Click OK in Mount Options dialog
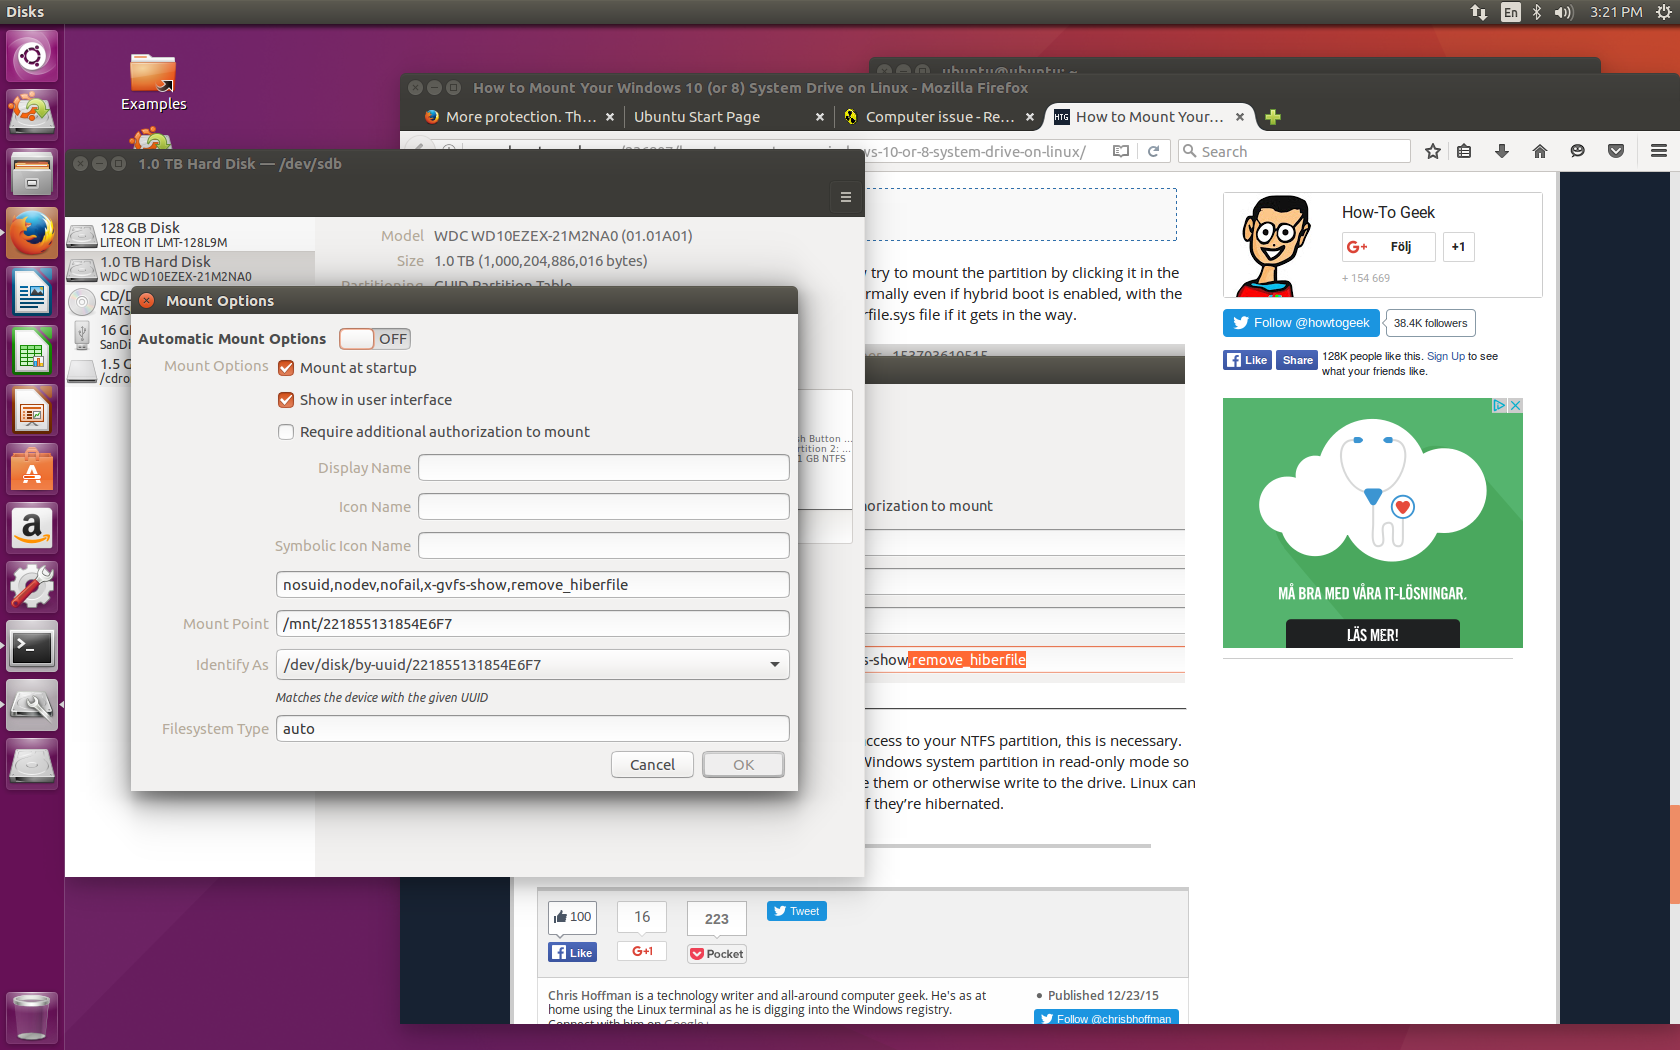The height and width of the screenshot is (1050, 1680). pos(743,765)
